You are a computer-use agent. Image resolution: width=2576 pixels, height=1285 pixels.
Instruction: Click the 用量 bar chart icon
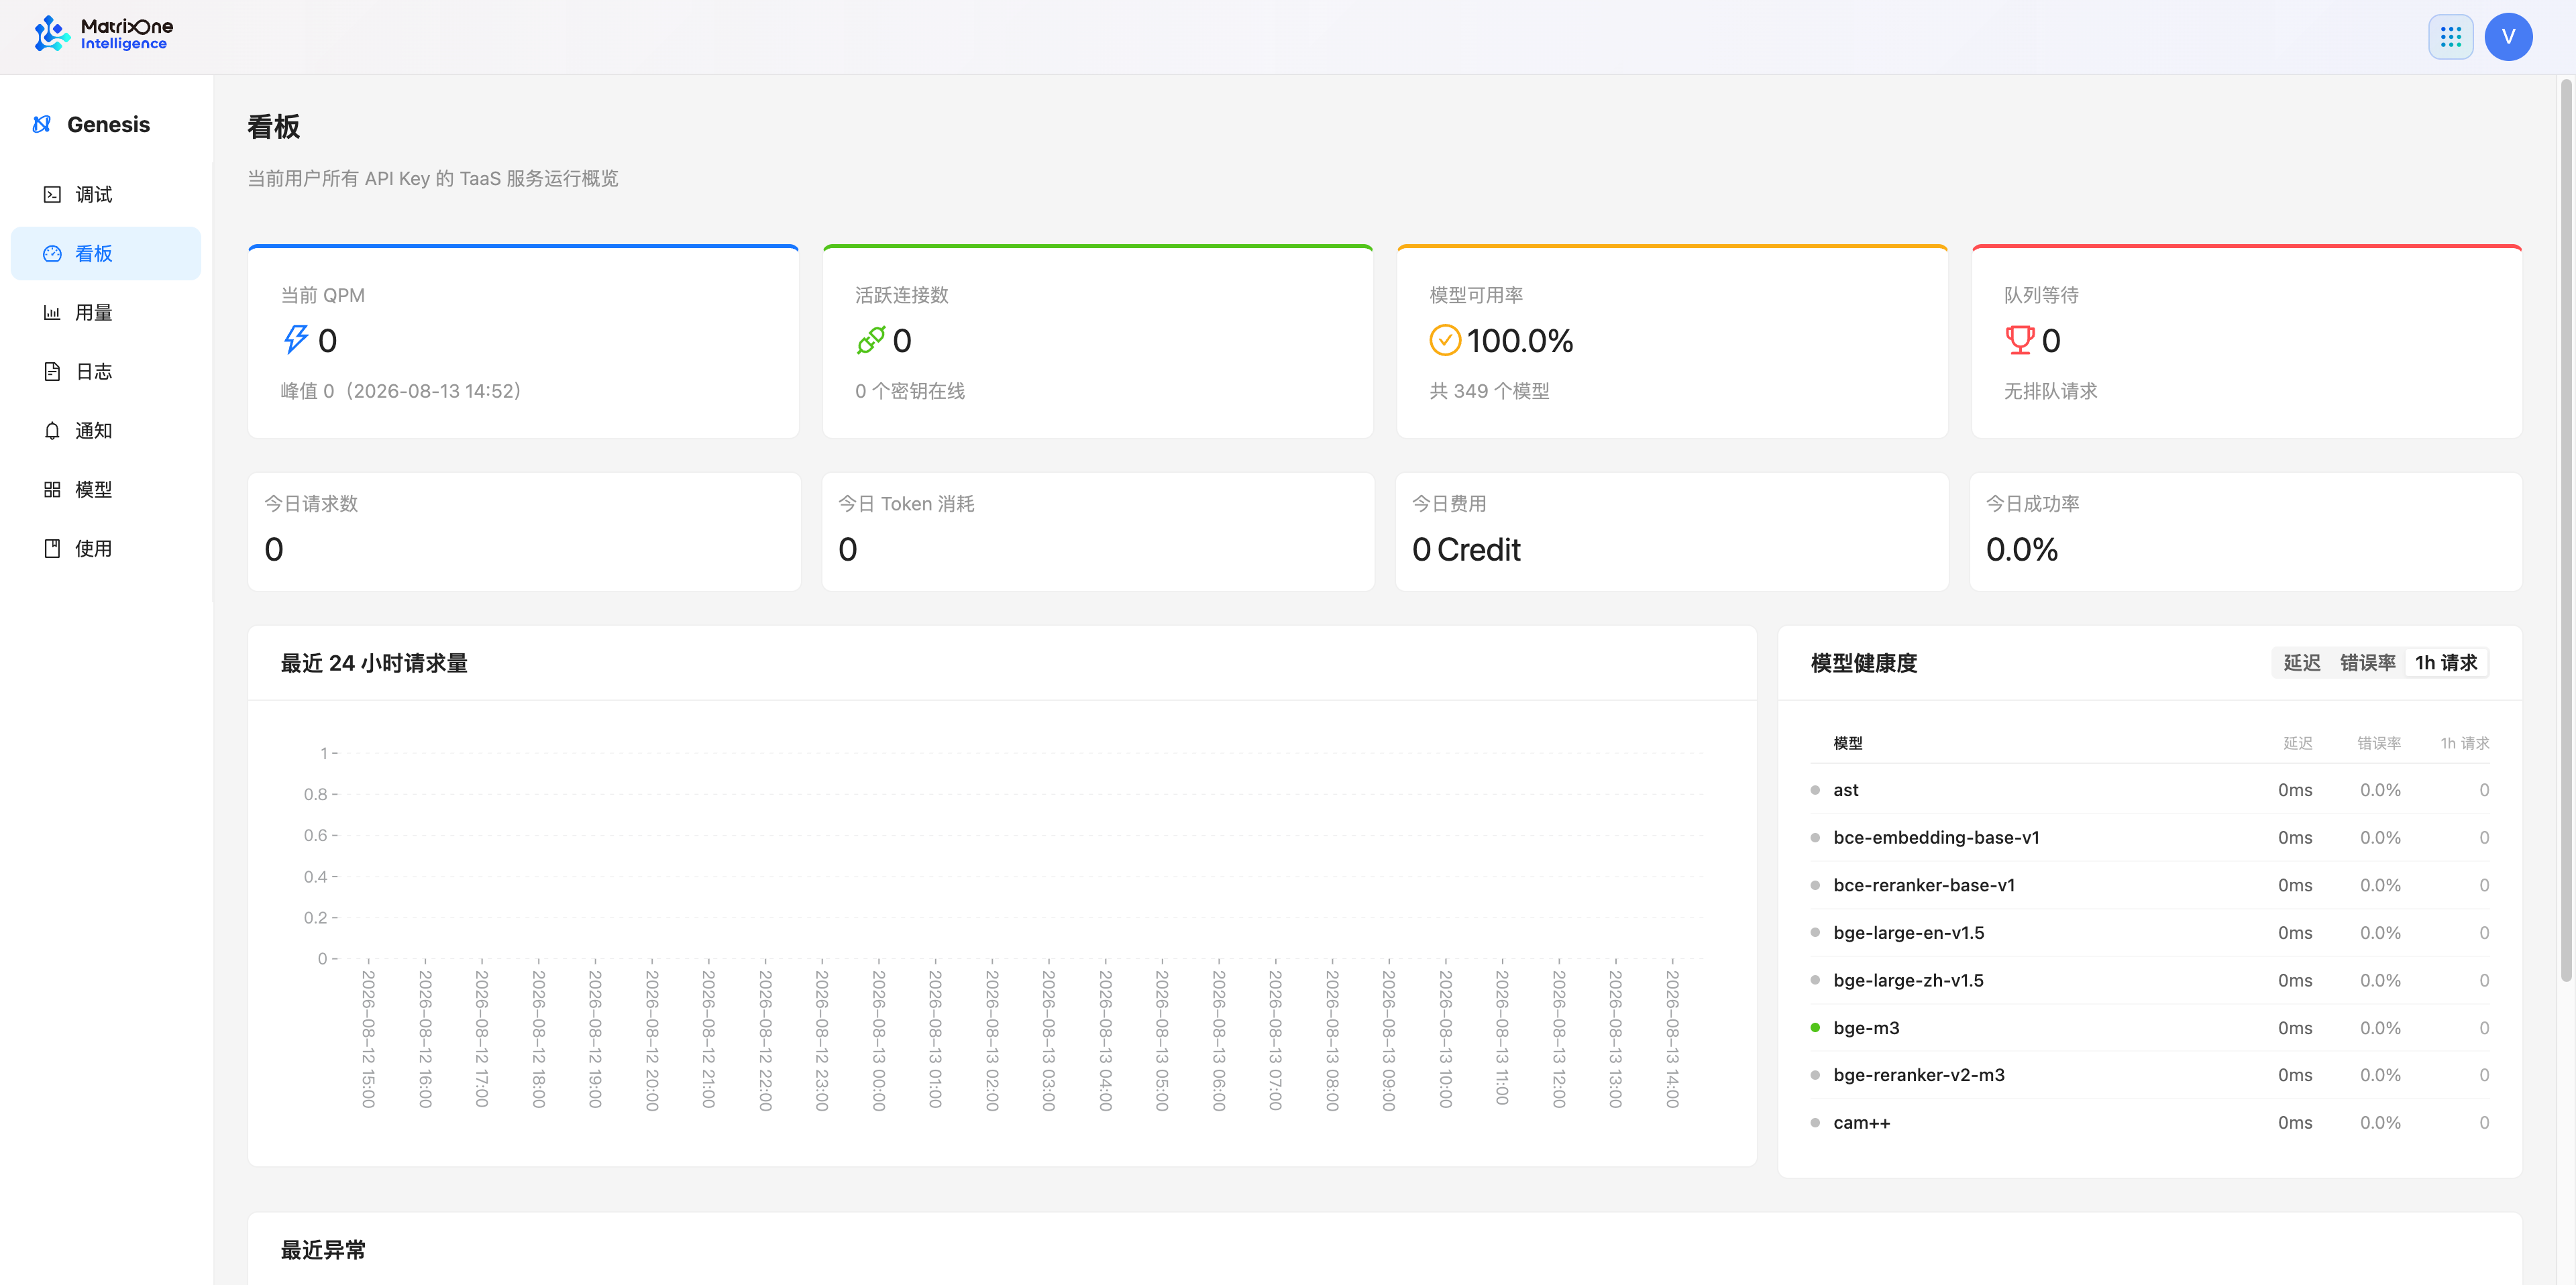(x=52, y=313)
